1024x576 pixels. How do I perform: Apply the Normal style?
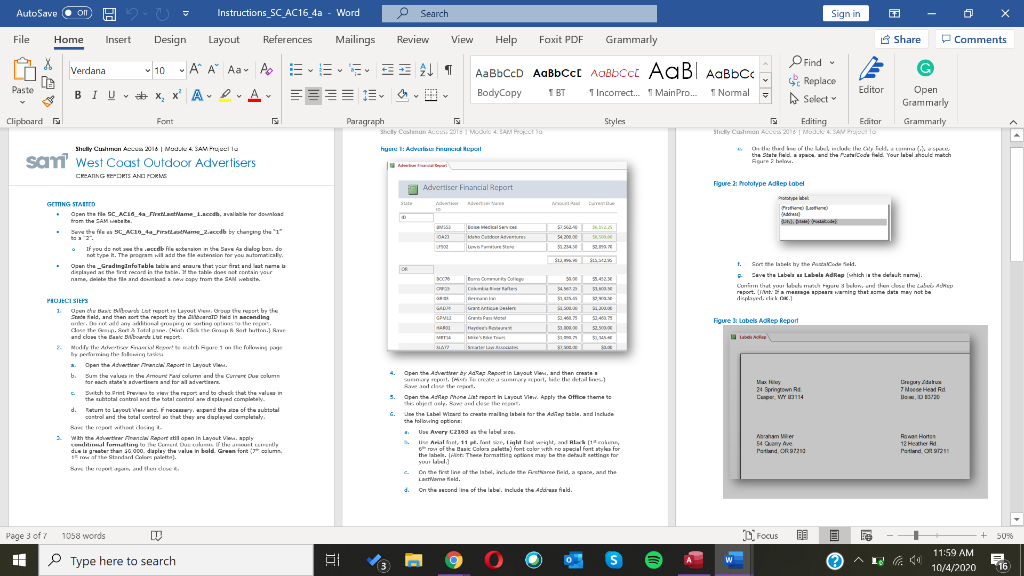(x=730, y=82)
